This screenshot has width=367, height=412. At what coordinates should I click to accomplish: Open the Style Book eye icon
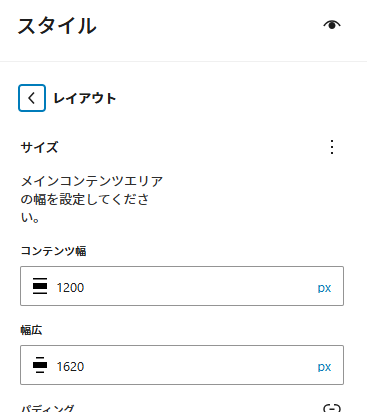click(x=332, y=25)
